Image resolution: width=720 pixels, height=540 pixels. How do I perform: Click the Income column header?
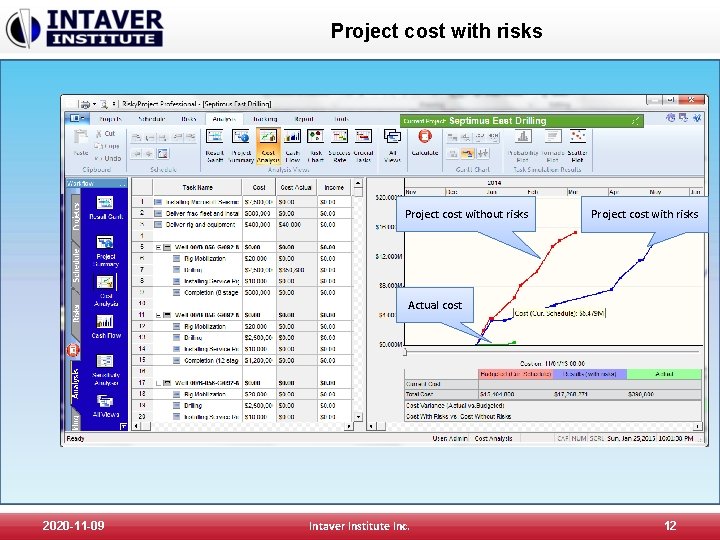tap(334, 187)
